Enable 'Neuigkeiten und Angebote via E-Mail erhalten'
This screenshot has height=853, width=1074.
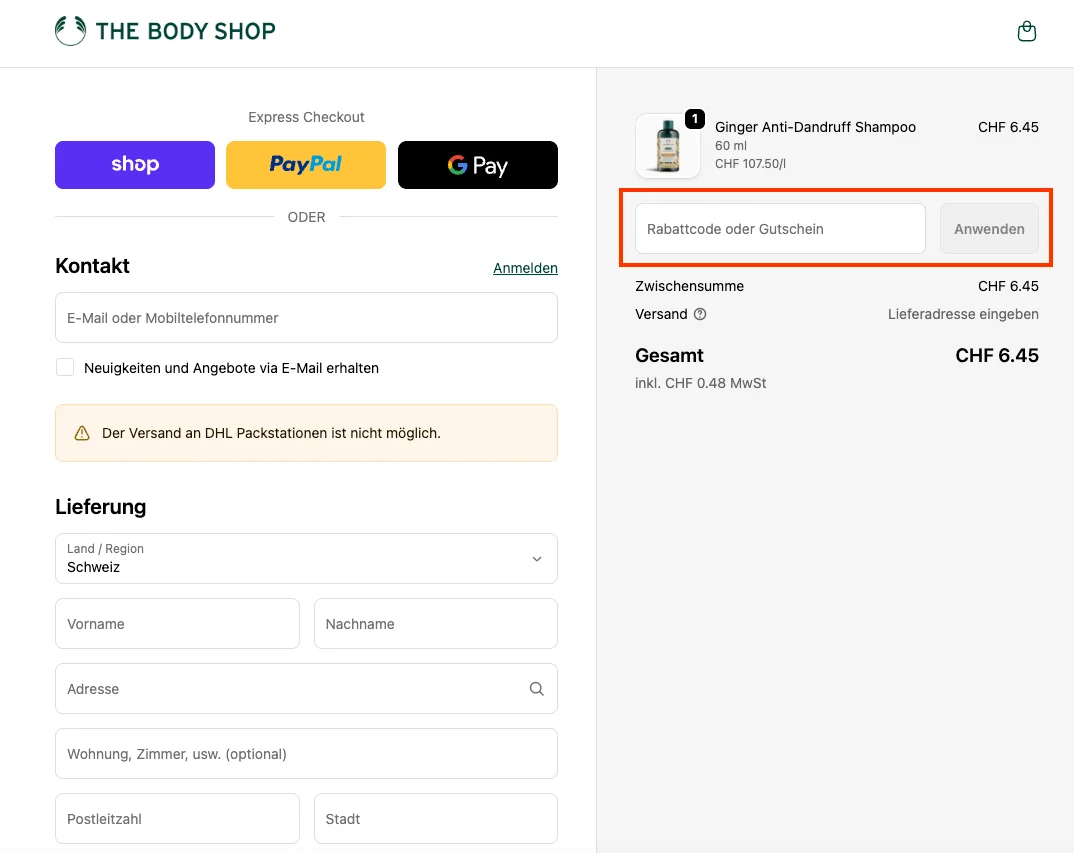65,367
